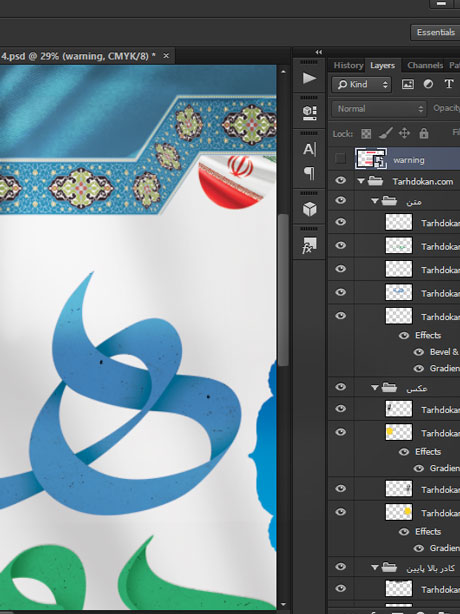Filter layers by adjustment layers icon
Screen dimensions: 460x614
(428, 84)
